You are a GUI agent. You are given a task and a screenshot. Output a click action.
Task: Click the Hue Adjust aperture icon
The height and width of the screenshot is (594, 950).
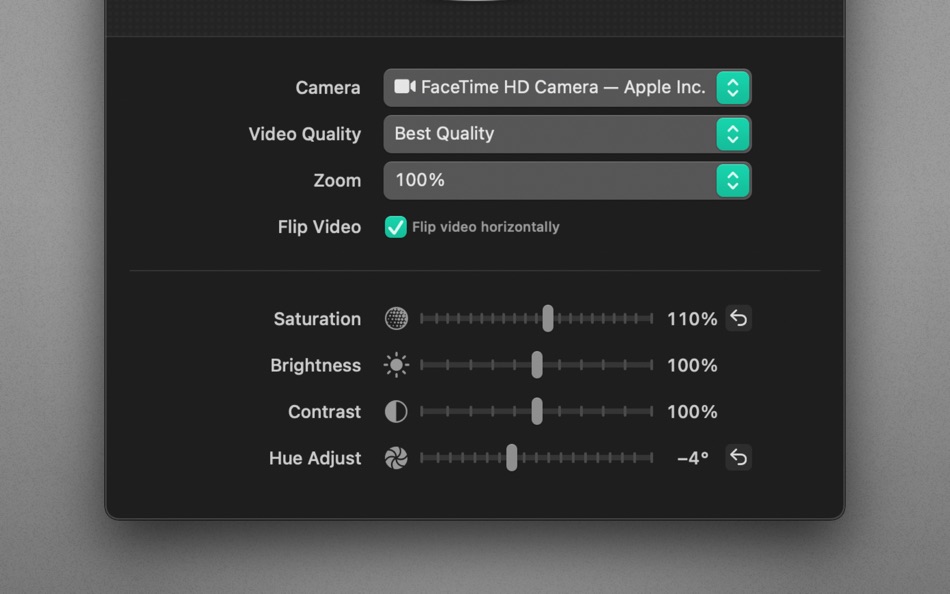point(397,458)
